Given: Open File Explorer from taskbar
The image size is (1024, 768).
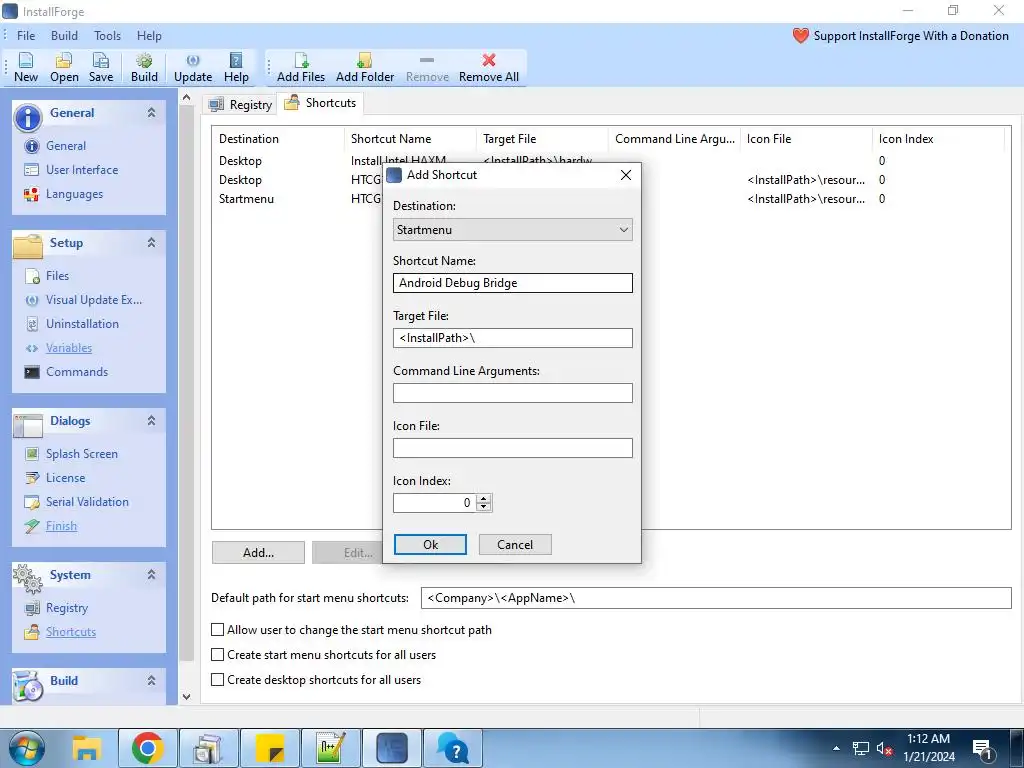Looking at the screenshot, I should click(x=86, y=748).
